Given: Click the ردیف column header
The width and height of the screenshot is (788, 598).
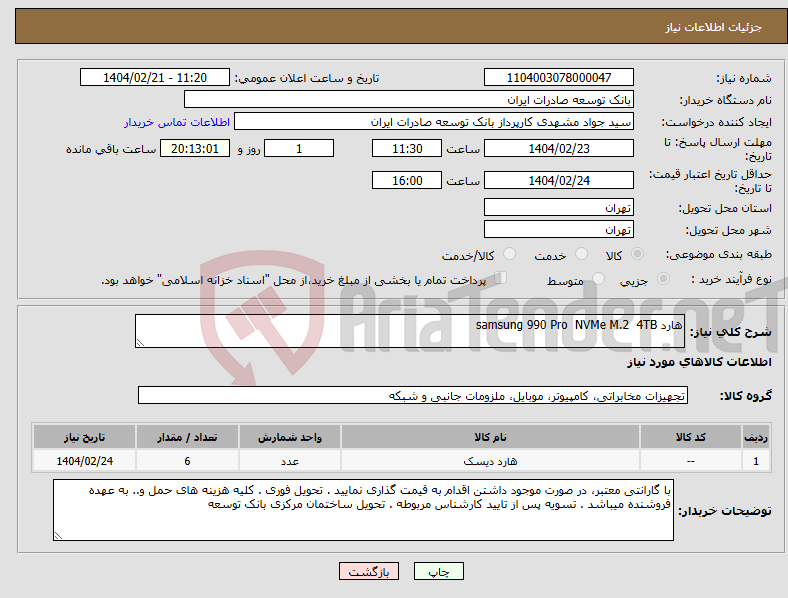Looking at the screenshot, I should pos(756,437).
